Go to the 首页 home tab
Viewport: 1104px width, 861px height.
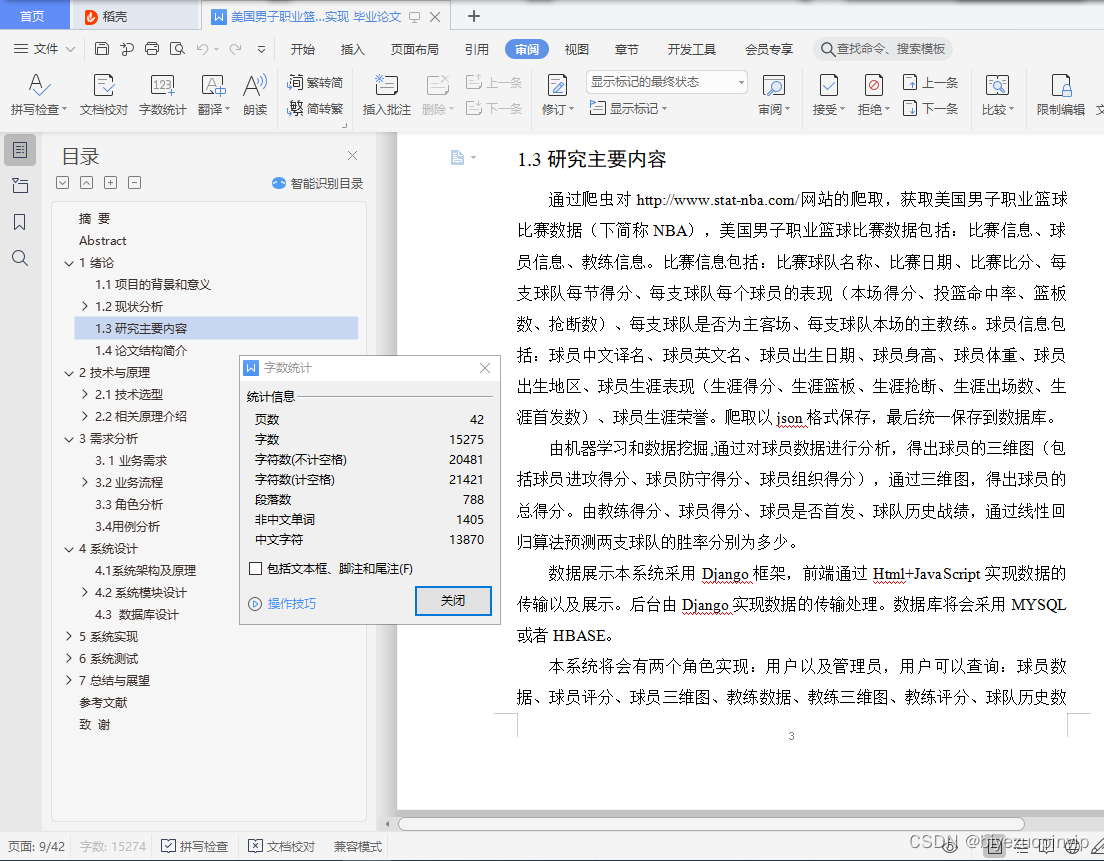click(32, 16)
